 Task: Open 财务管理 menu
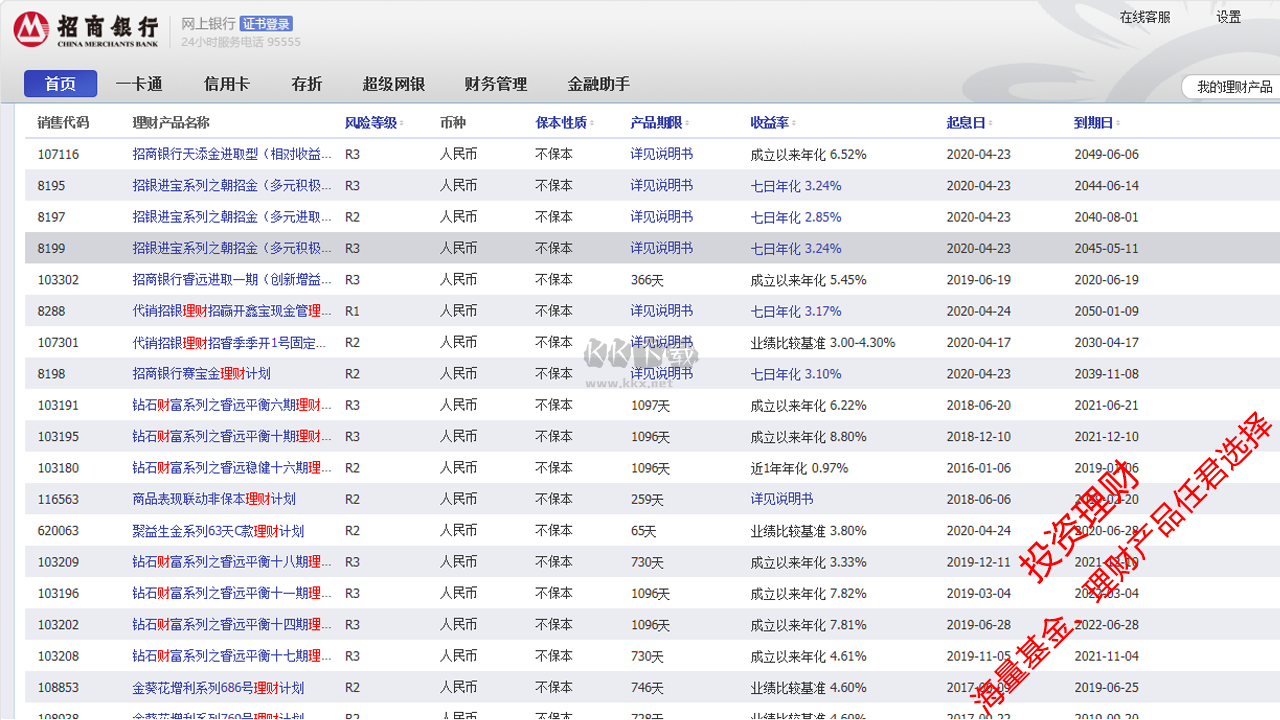(x=496, y=84)
